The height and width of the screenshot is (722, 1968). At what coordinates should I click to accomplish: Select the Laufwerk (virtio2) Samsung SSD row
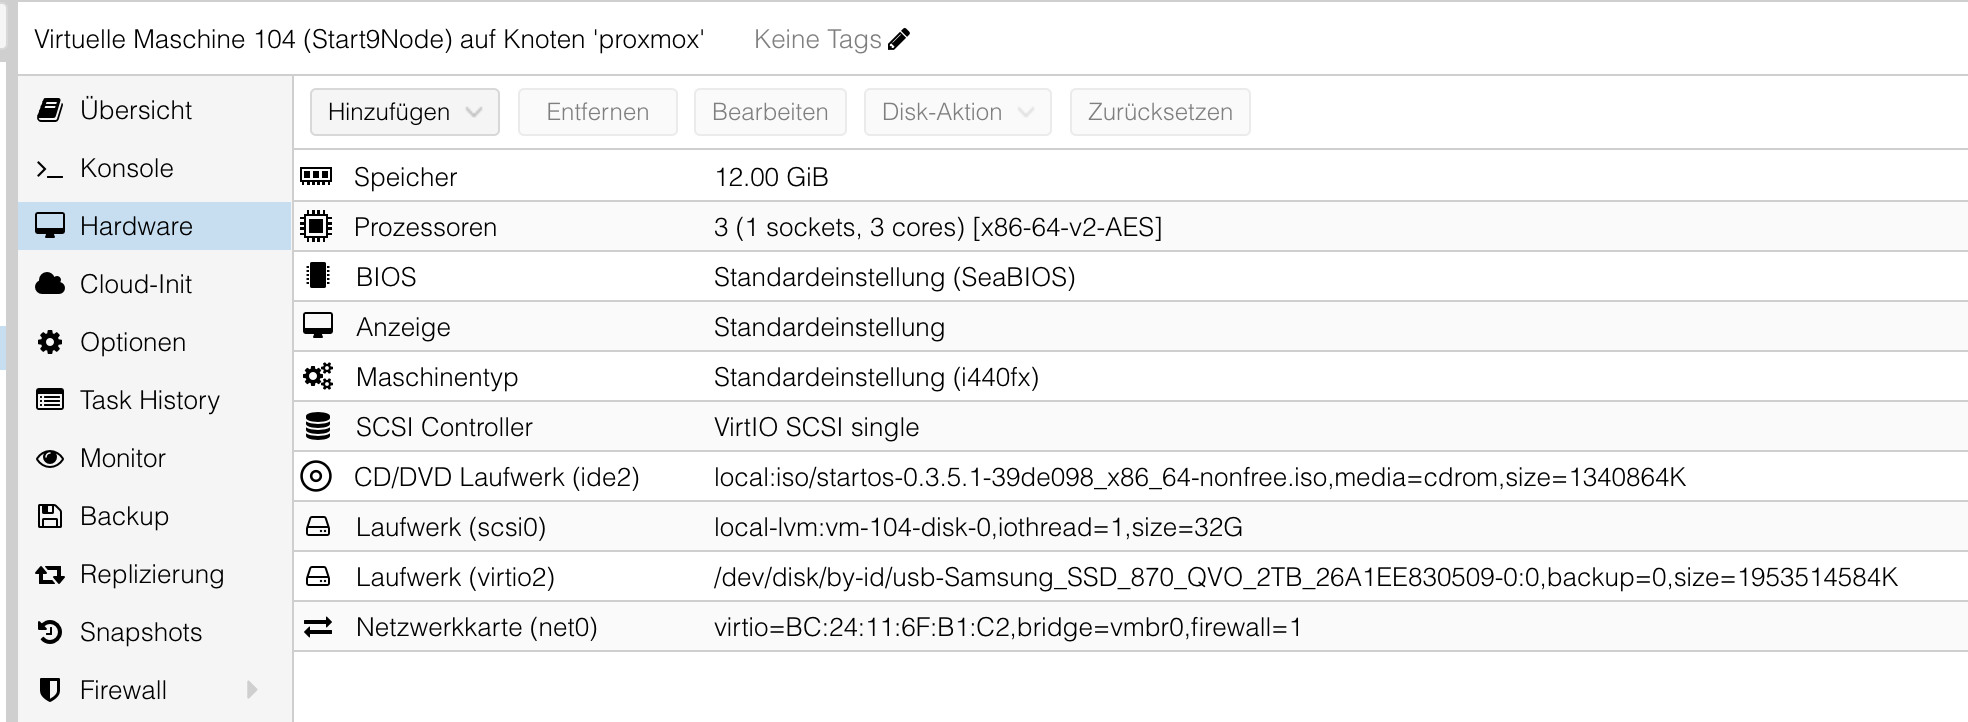[1131, 577]
